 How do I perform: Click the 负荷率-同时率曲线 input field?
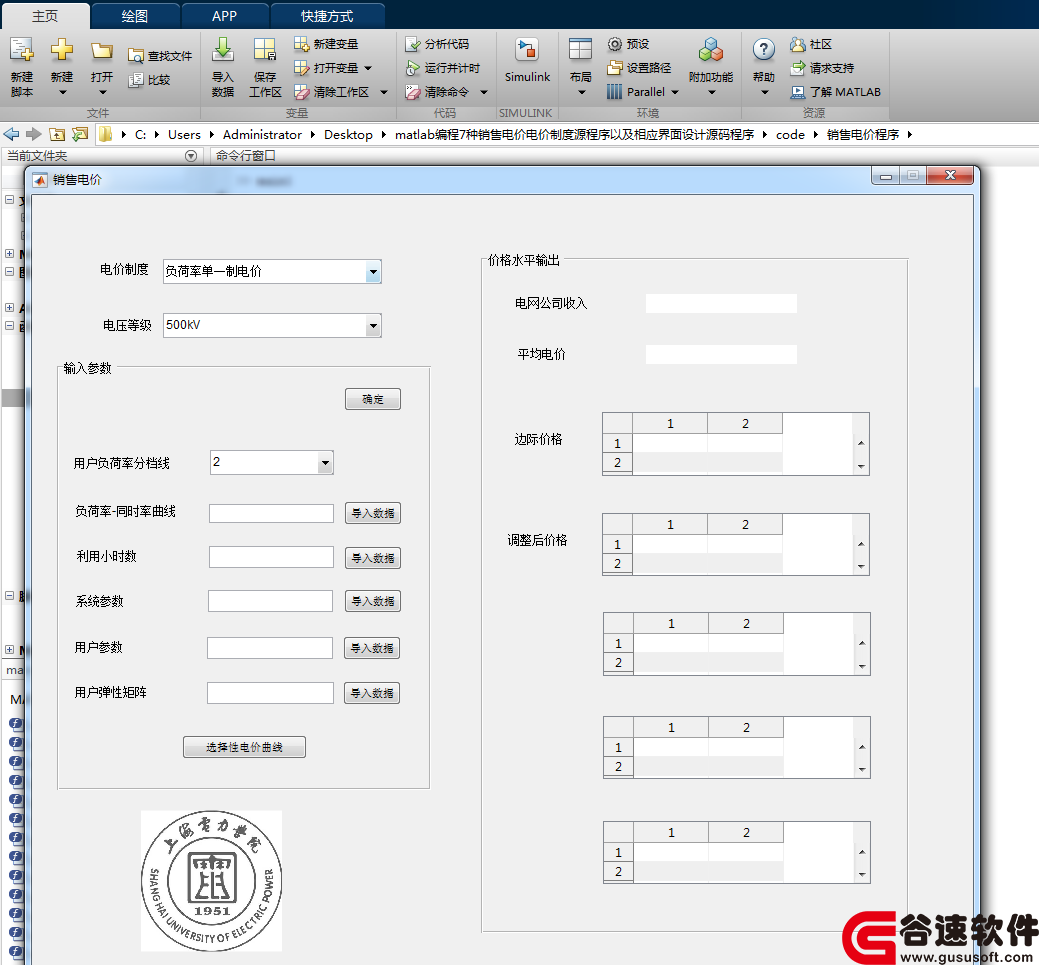coord(272,514)
